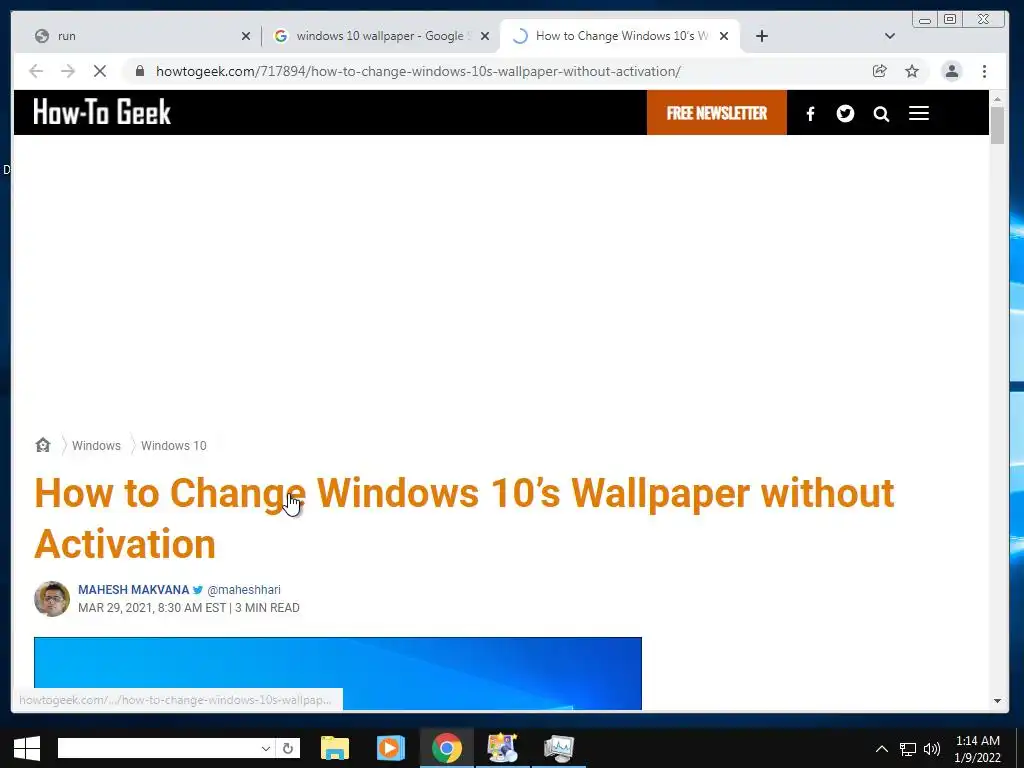1024x768 pixels.
Task: Click the padlock site info icon
Action: coord(140,71)
